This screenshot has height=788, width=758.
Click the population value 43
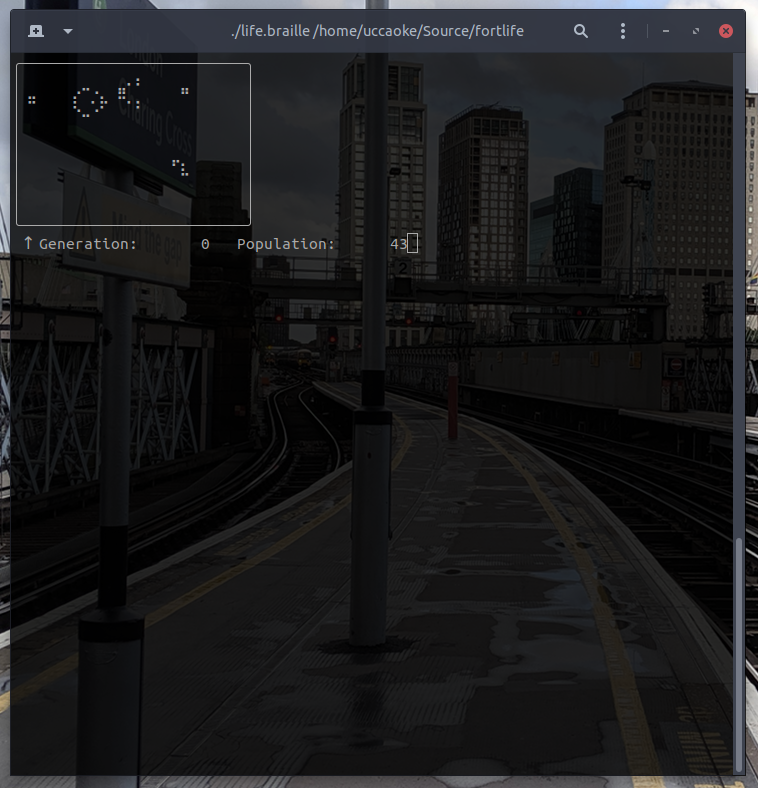coord(398,244)
